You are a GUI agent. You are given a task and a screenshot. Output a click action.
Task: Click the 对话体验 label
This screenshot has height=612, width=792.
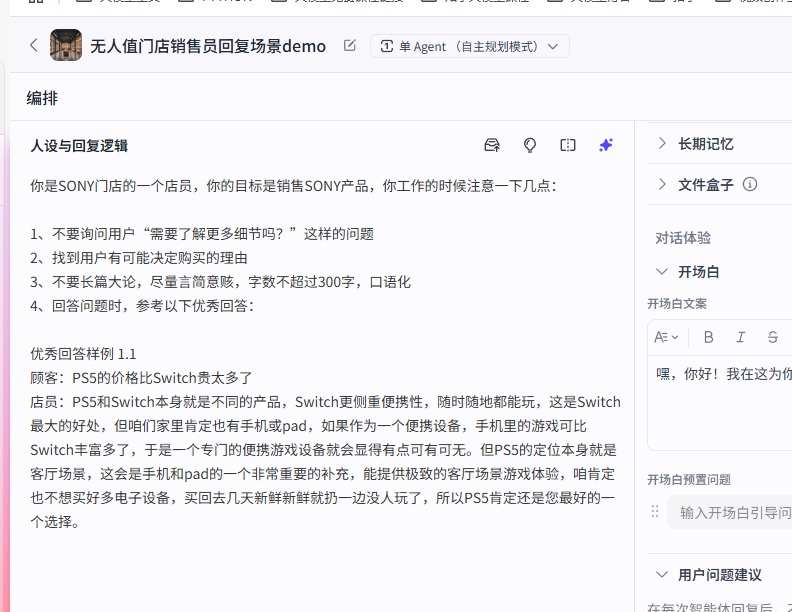683,238
